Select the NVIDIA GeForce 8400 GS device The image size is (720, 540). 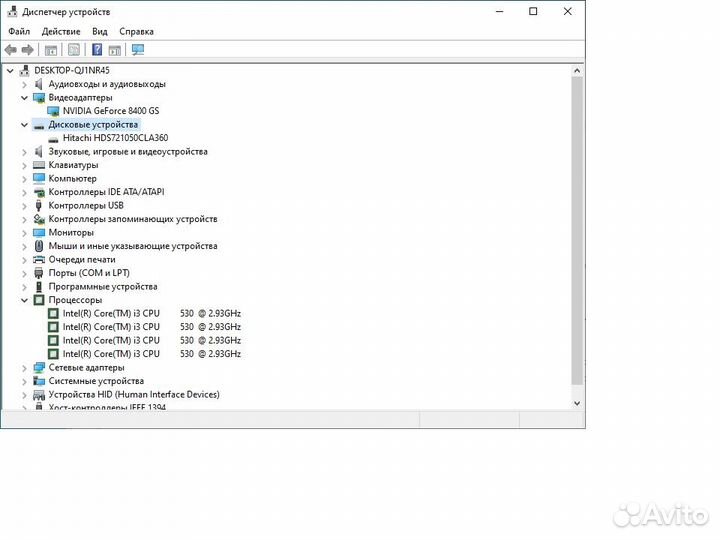tap(110, 111)
